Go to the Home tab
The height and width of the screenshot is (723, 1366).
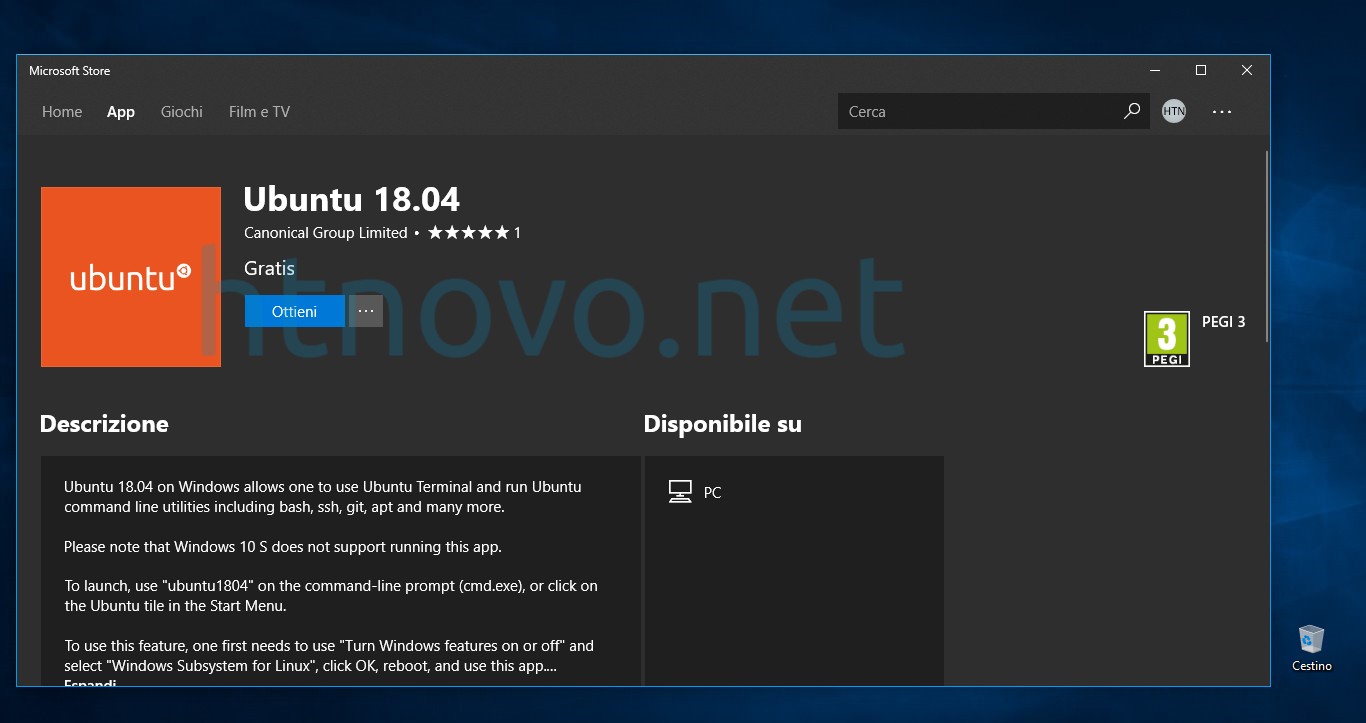pos(62,111)
